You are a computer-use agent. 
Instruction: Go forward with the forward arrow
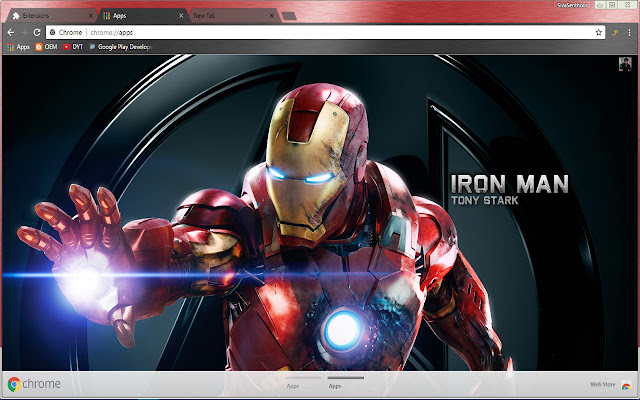pos(24,32)
